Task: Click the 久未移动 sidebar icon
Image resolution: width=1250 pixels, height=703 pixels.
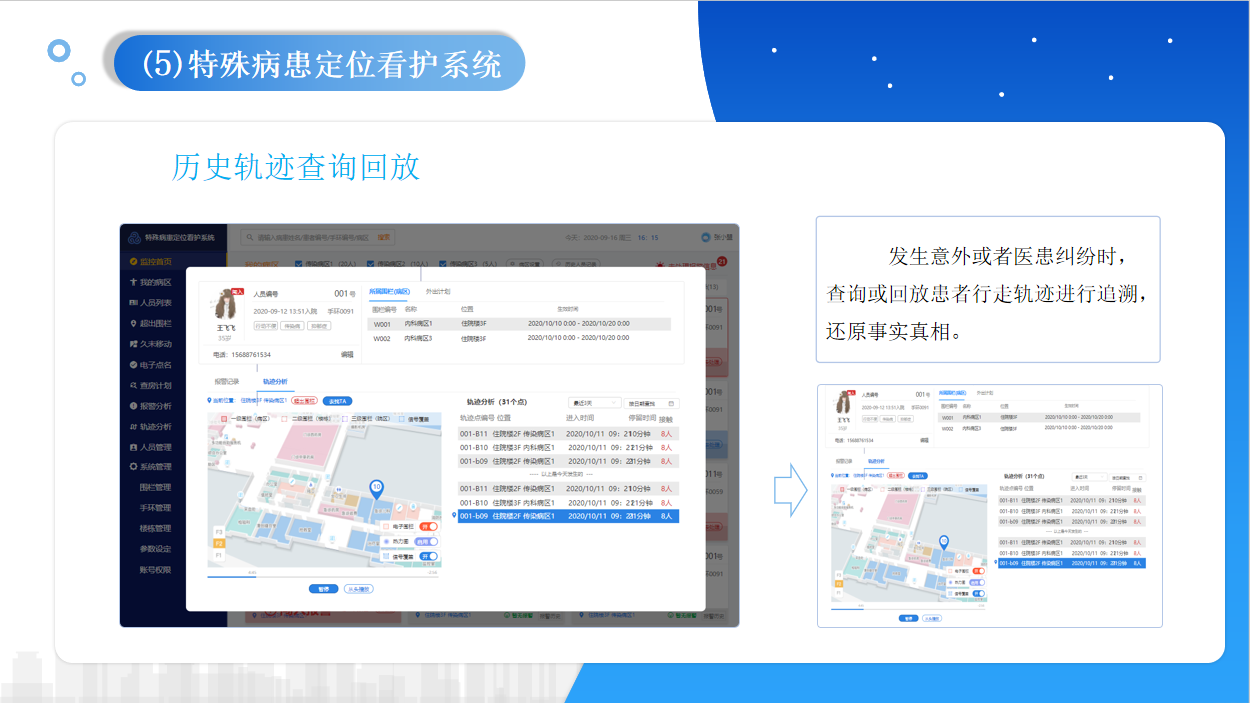Action: (133, 344)
